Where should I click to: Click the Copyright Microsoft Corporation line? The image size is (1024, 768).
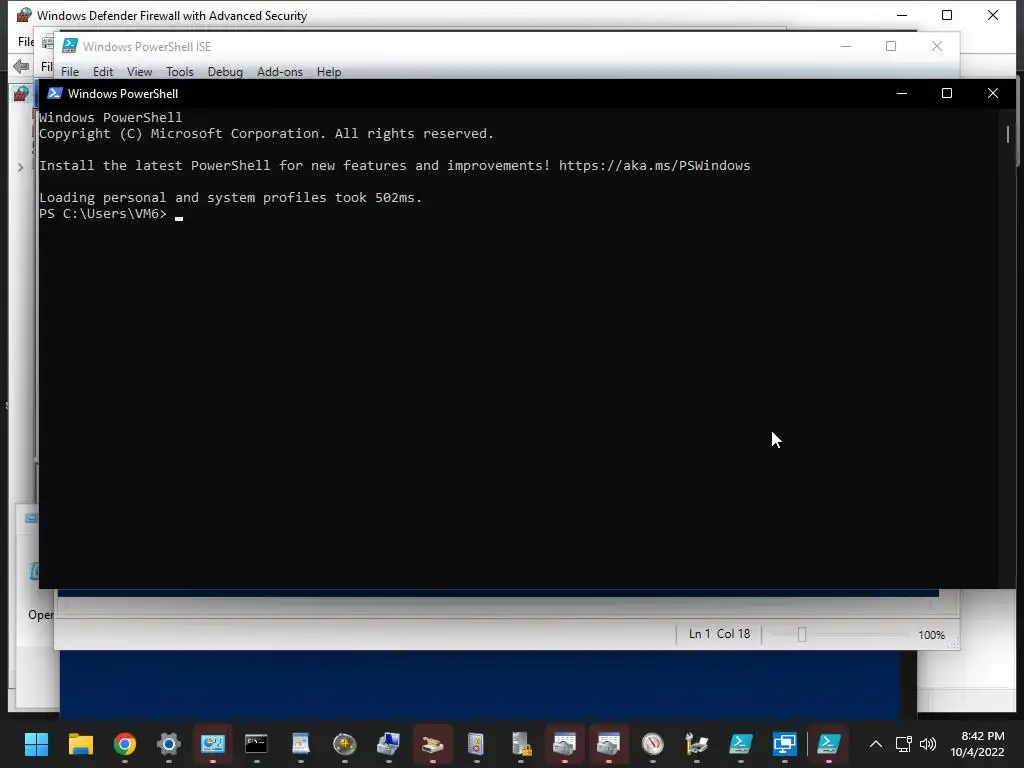pyautogui.click(x=266, y=133)
